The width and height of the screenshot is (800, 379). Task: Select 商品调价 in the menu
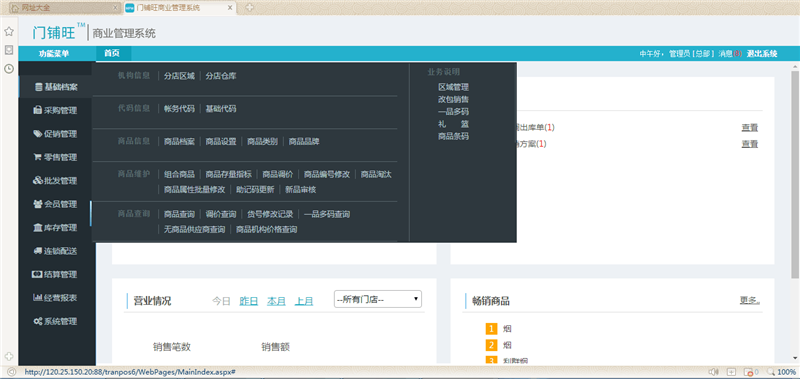pos(278,174)
